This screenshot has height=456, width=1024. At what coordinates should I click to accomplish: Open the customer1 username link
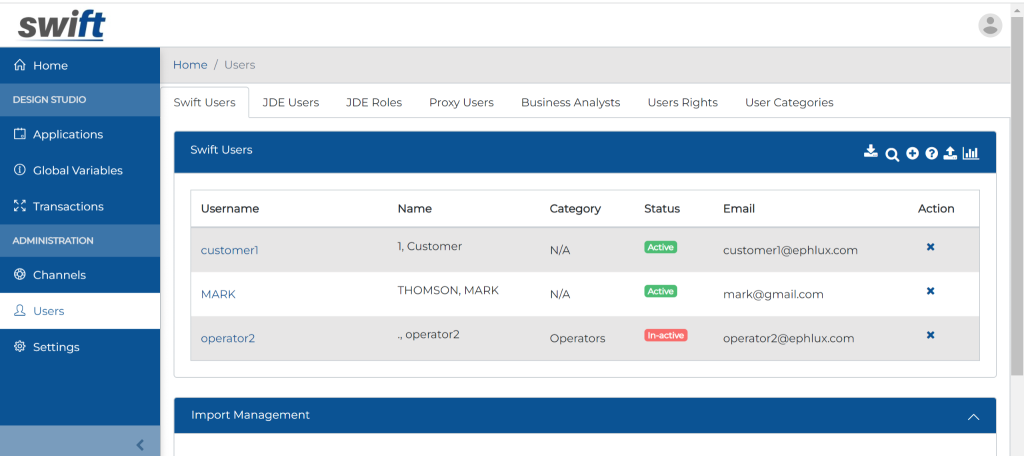[x=229, y=250]
